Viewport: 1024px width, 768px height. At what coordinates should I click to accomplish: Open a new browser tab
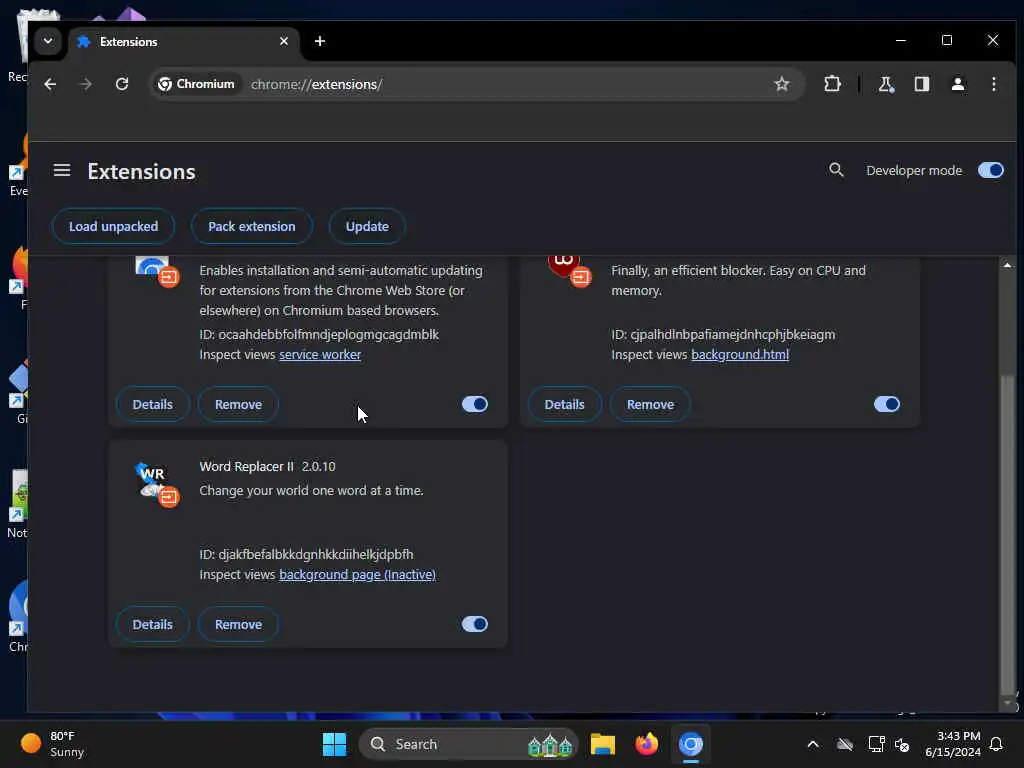[x=319, y=41]
